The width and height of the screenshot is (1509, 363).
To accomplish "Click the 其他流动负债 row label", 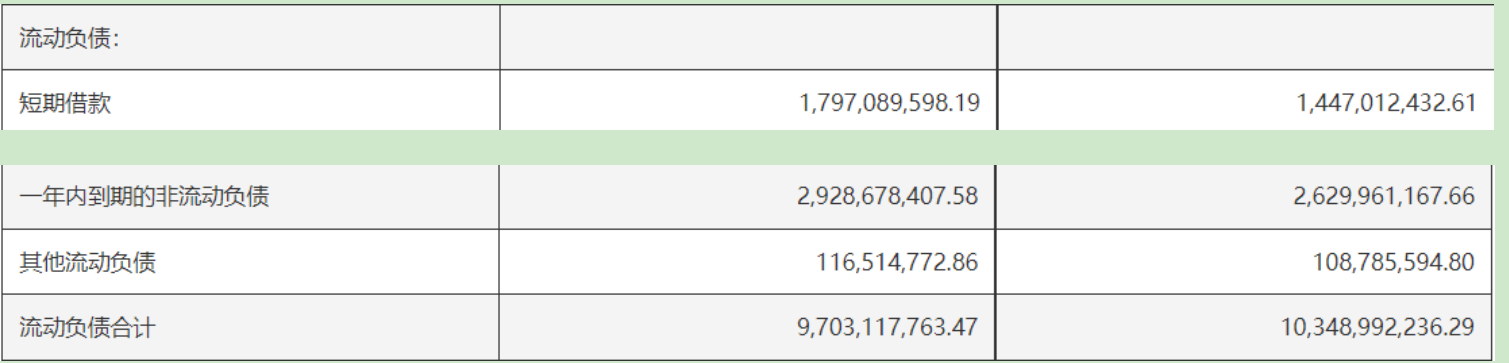I will point(88,262).
